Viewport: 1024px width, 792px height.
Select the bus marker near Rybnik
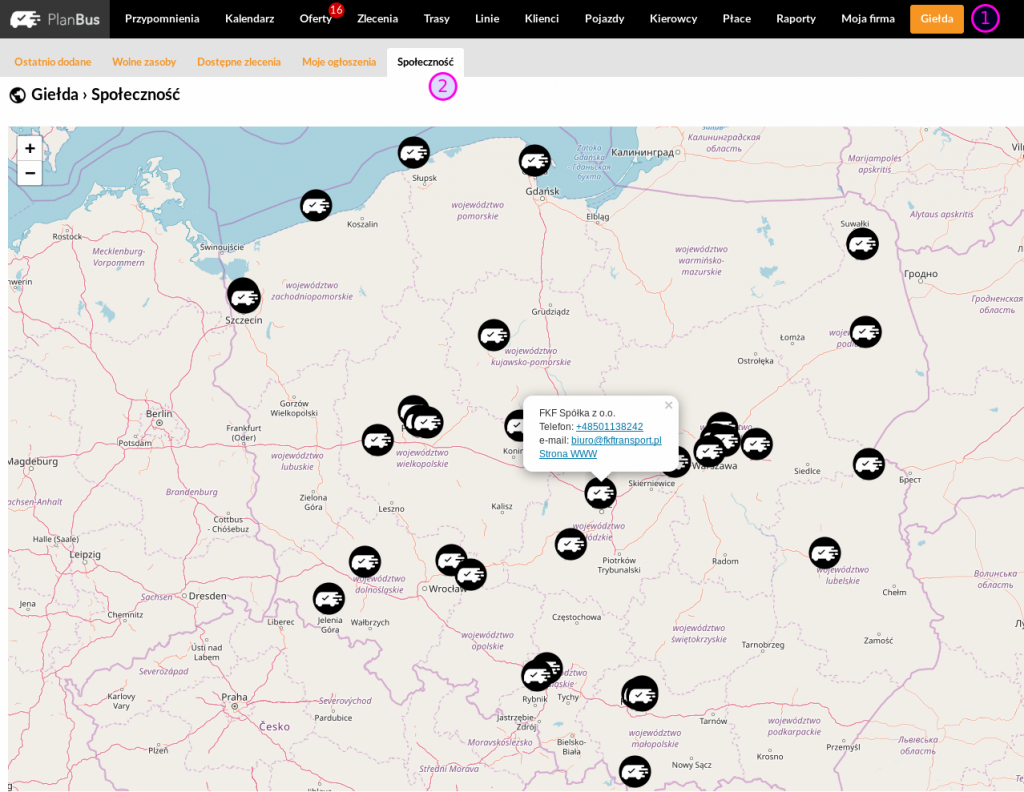[537, 675]
